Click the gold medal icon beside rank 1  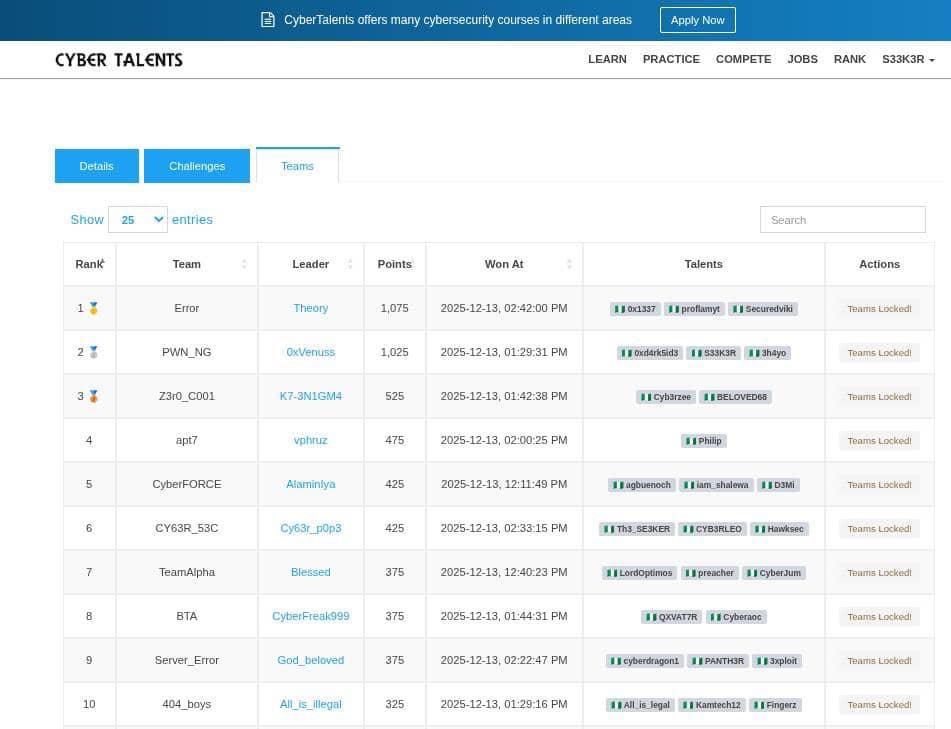[95, 308]
